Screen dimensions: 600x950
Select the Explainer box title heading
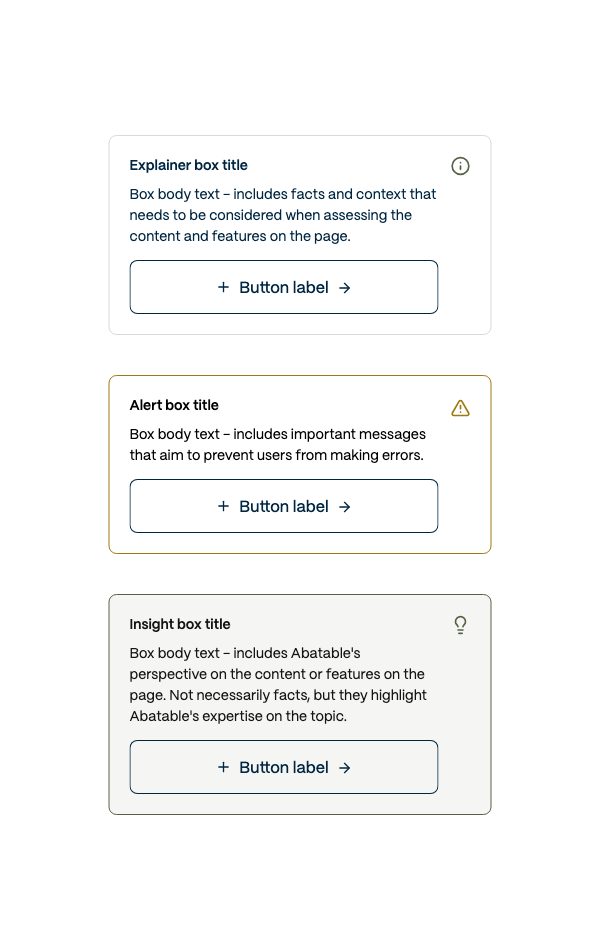188,165
